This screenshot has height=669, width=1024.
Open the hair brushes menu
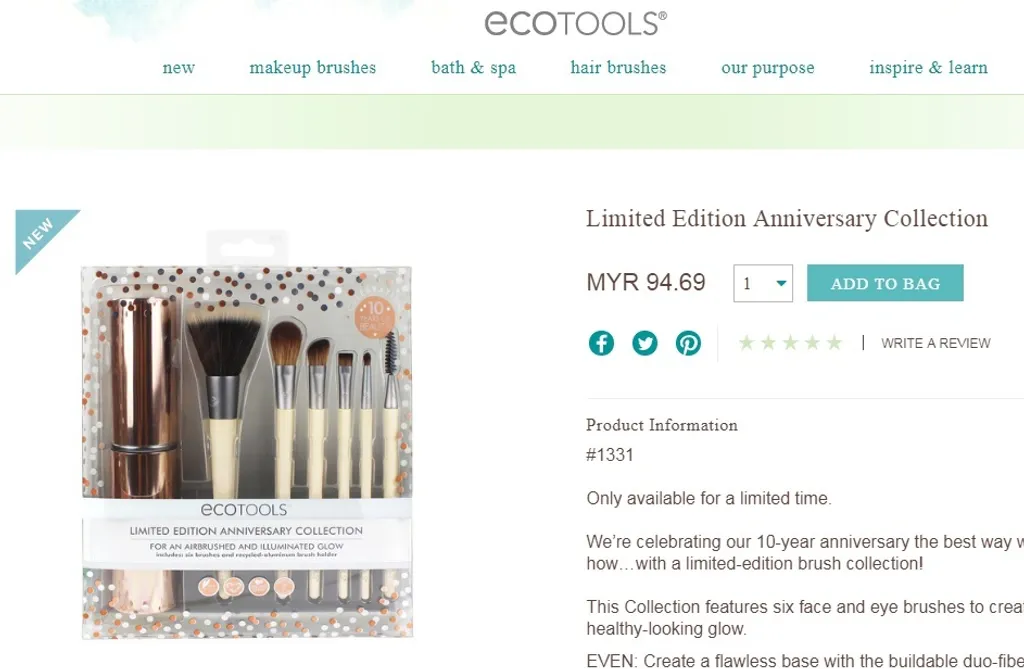(x=618, y=67)
